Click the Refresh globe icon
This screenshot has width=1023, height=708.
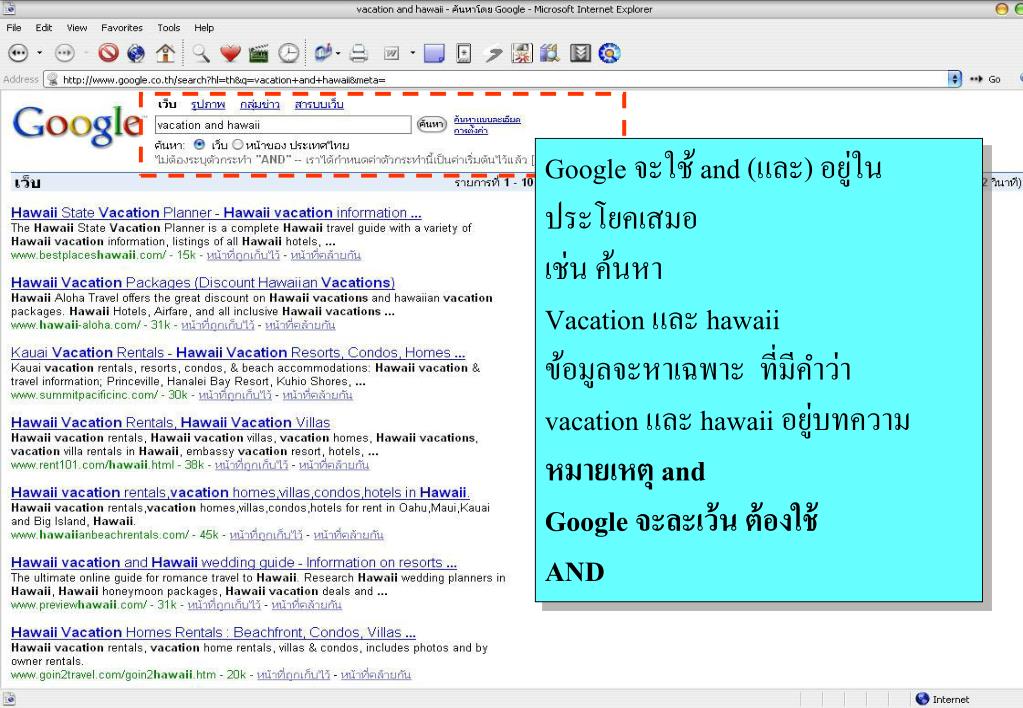click(x=136, y=53)
